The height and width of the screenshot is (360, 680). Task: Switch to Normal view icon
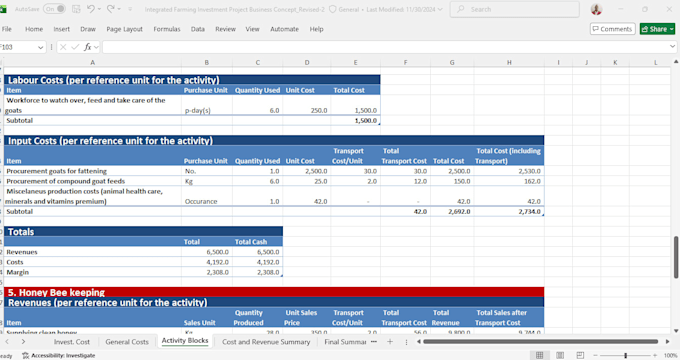(539, 355)
